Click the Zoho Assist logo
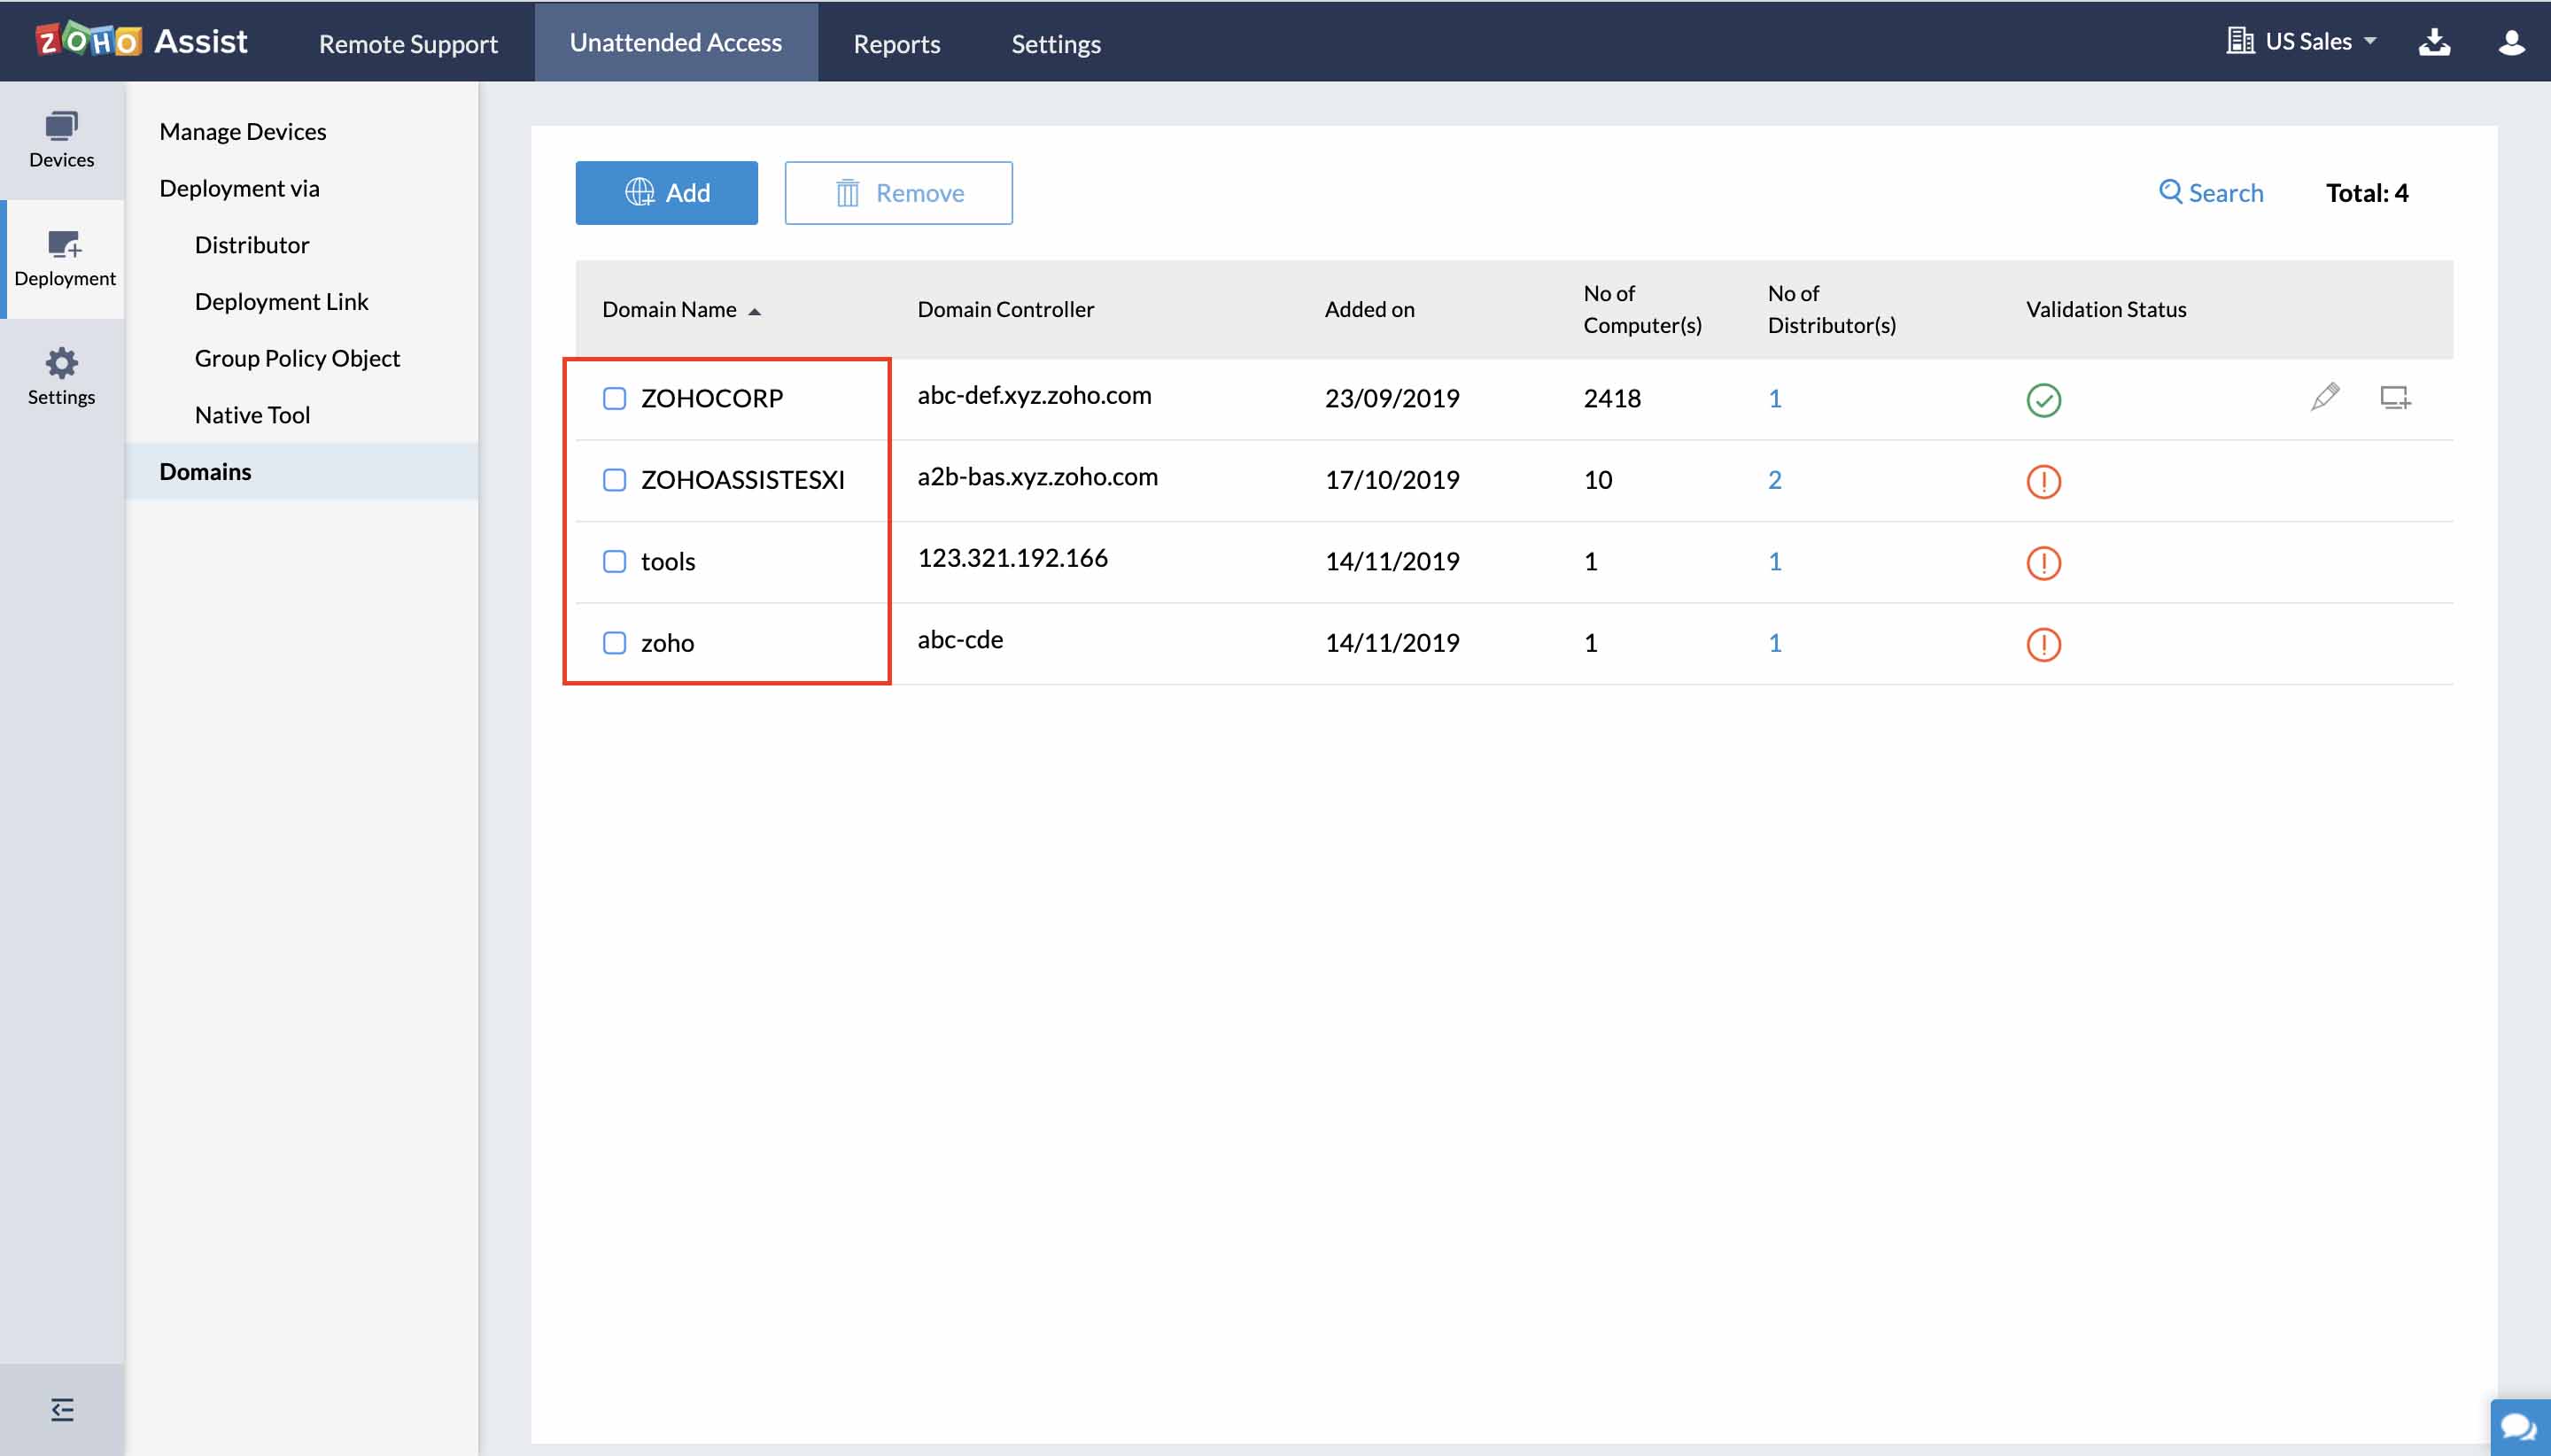The width and height of the screenshot is (2551, 1456). click(141, 41)
